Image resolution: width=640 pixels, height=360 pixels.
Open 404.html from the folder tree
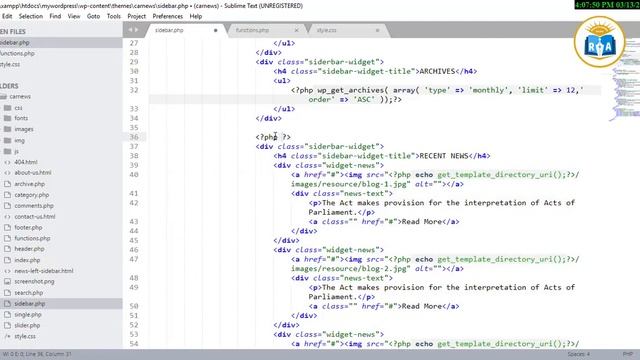[x=26, y=162]
